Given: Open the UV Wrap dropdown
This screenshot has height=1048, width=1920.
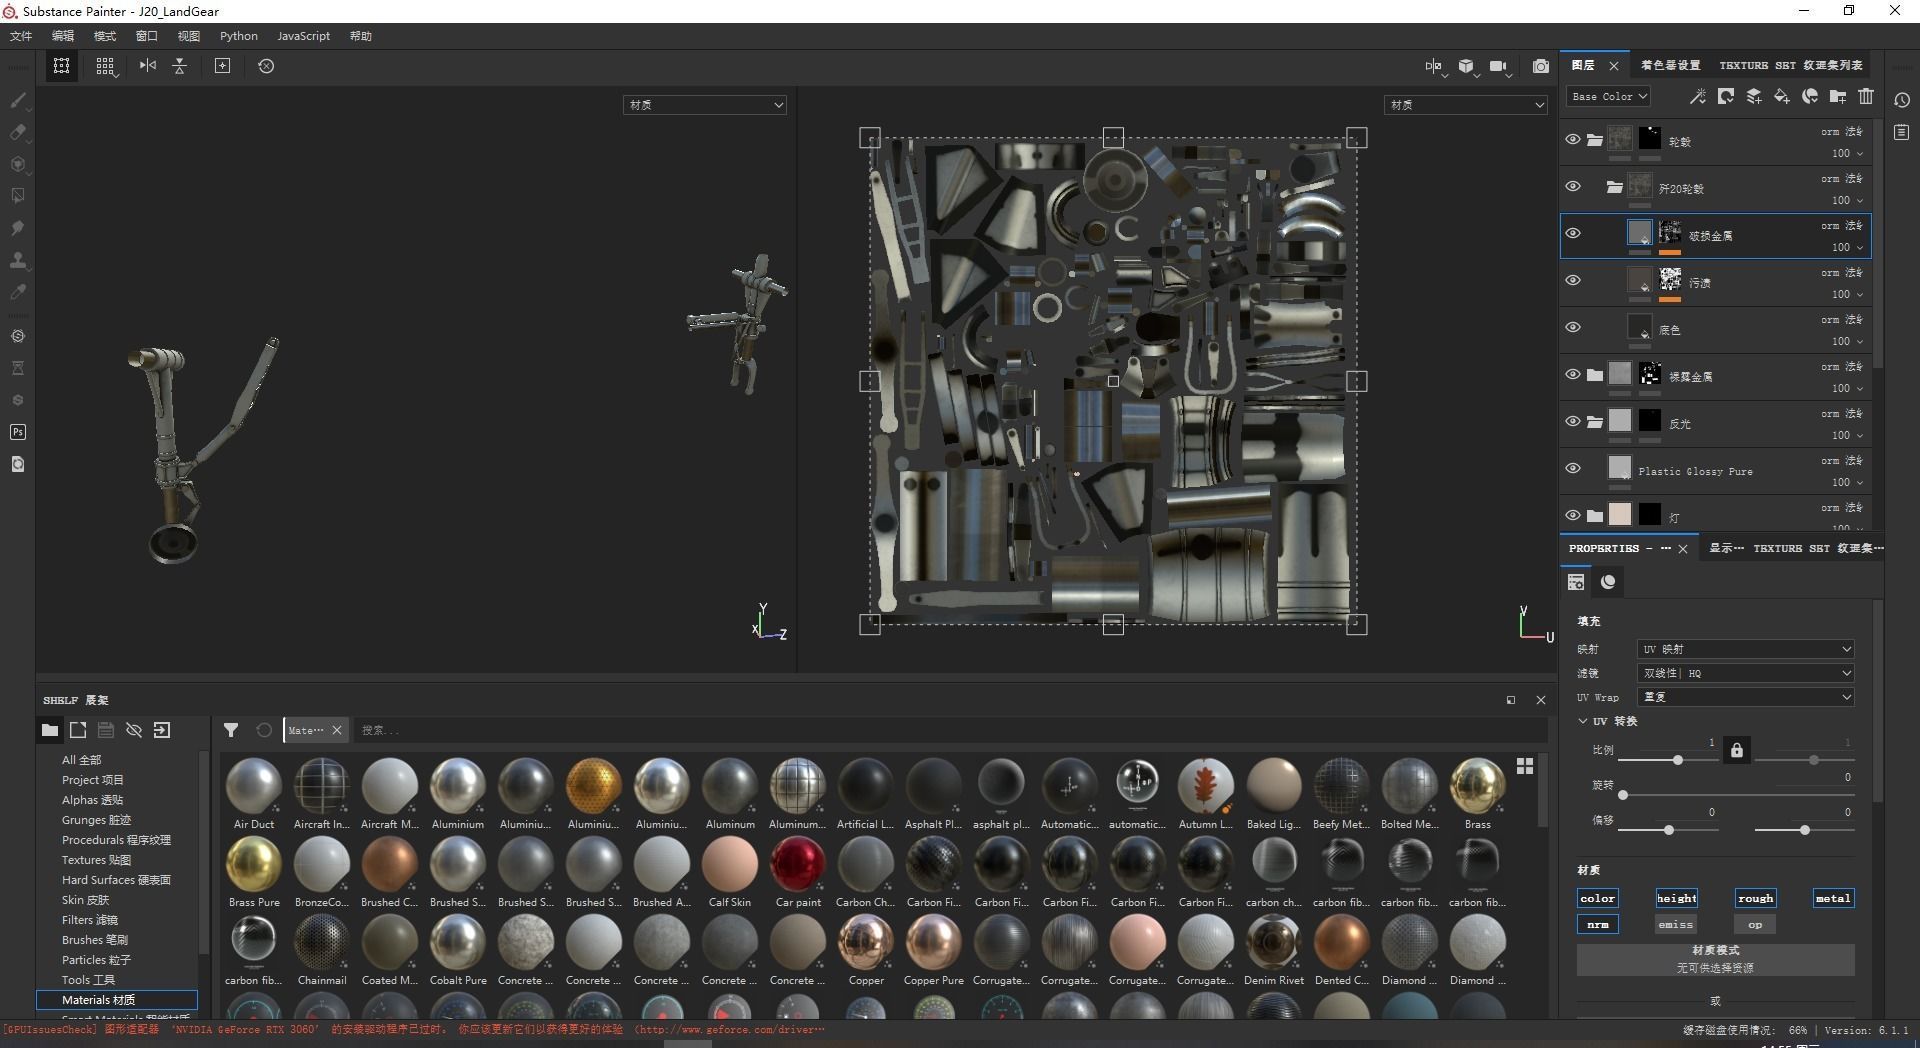Looking at the screenshot, I should pyautogui.click(x=1745, y=697).
